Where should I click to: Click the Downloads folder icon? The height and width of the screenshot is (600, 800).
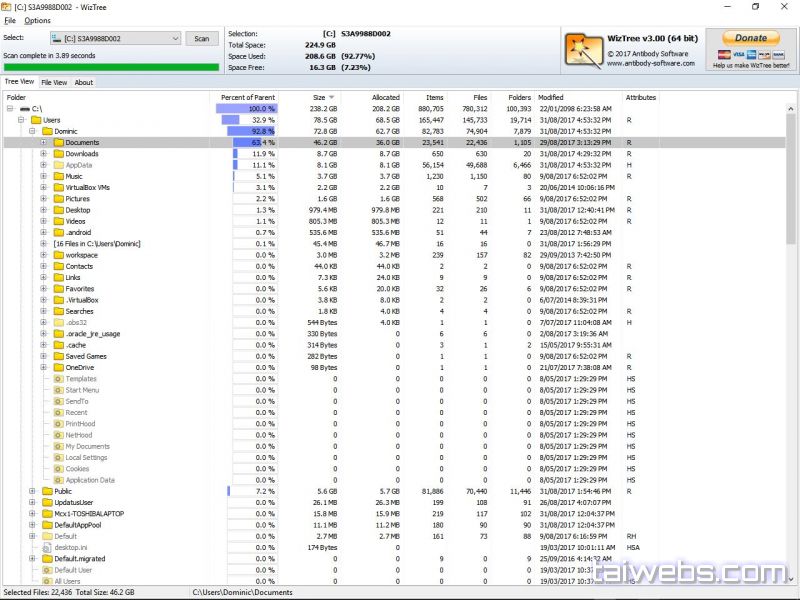58,154
